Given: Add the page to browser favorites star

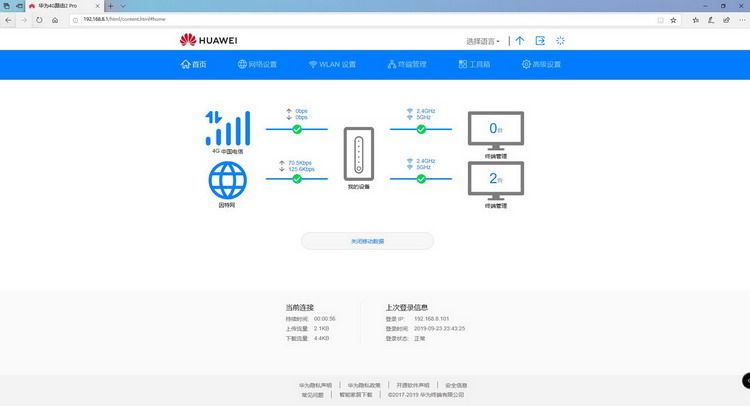Looking at the screenshot, I should click(x=673, y=20).
